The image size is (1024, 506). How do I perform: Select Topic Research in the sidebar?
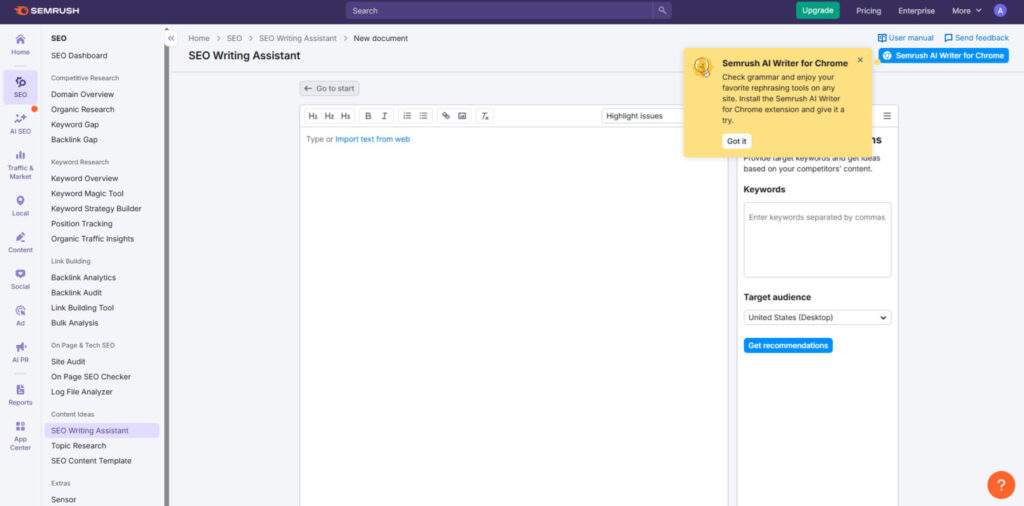point(78,446)
